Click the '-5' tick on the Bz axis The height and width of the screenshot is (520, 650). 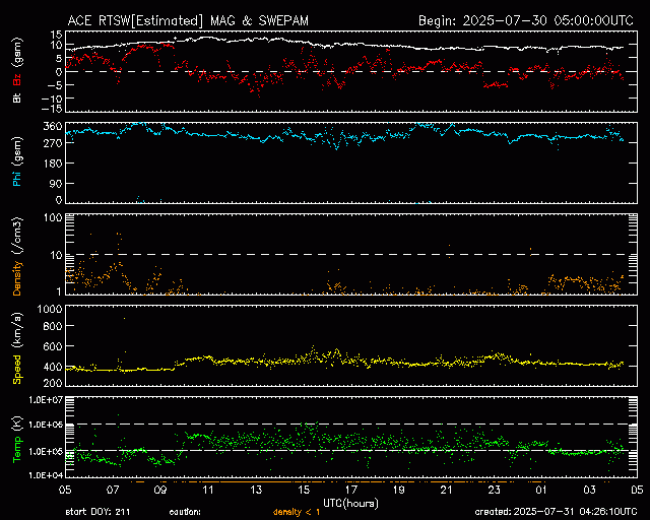(55, 85)
